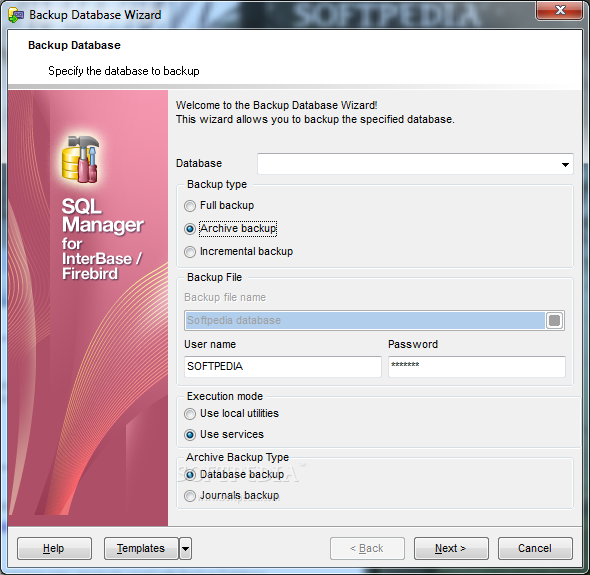
Task: Choose Database backup archive type
Action: point(190,475)
